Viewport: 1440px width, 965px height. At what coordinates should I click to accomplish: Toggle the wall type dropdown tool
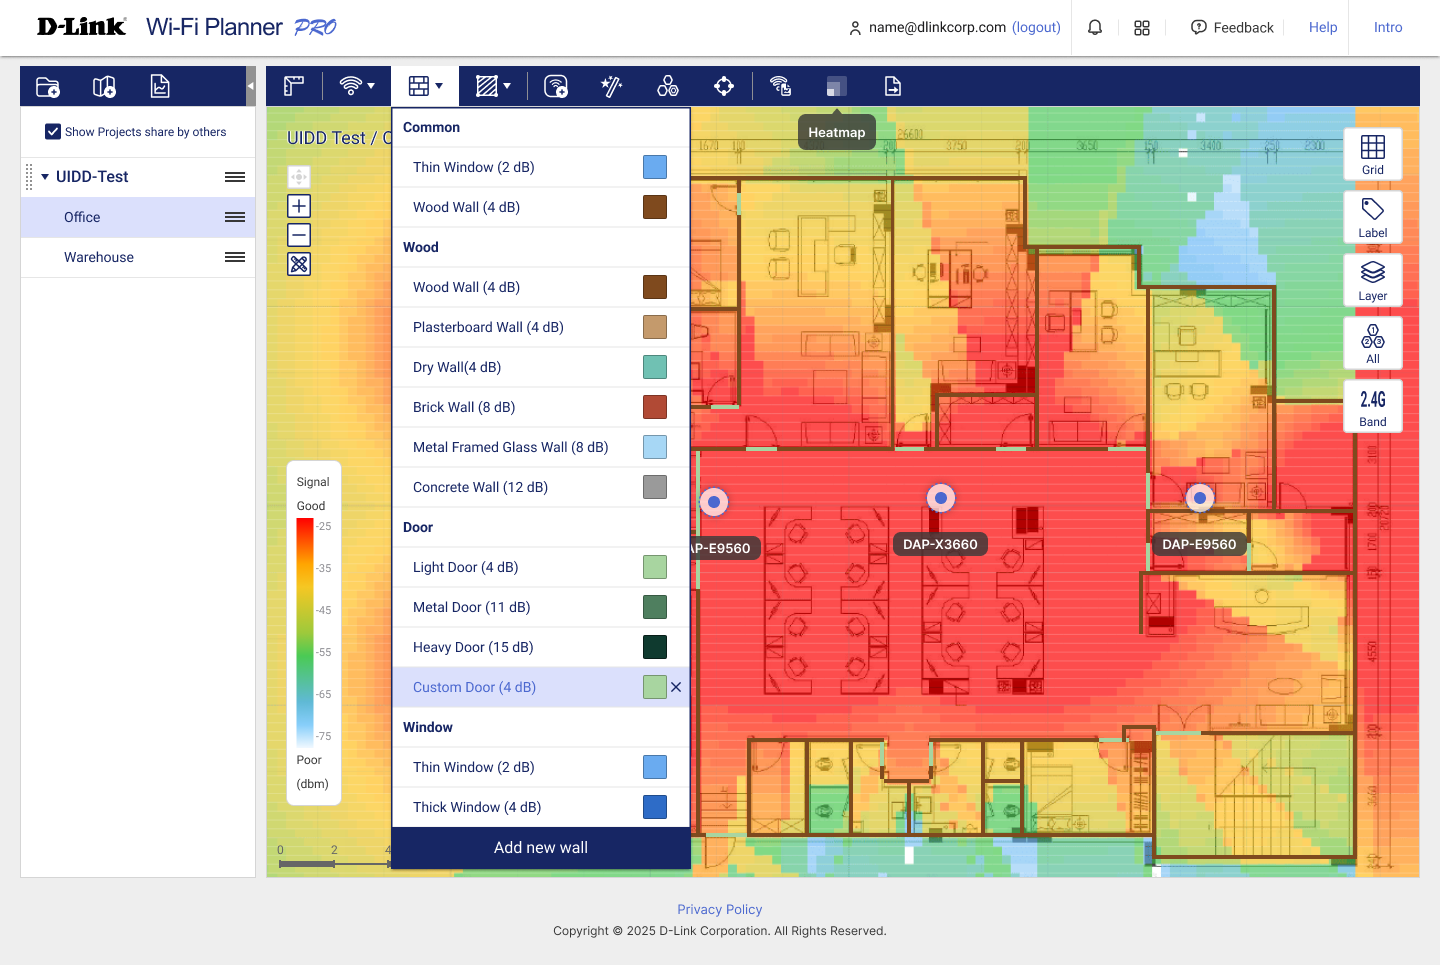coord(425,86)
